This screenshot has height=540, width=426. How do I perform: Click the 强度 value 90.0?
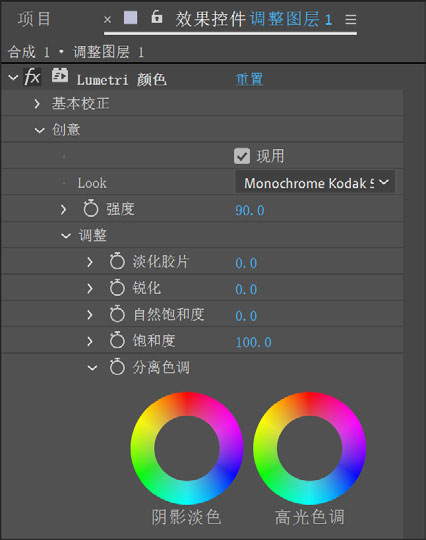[x=250, y=210]
